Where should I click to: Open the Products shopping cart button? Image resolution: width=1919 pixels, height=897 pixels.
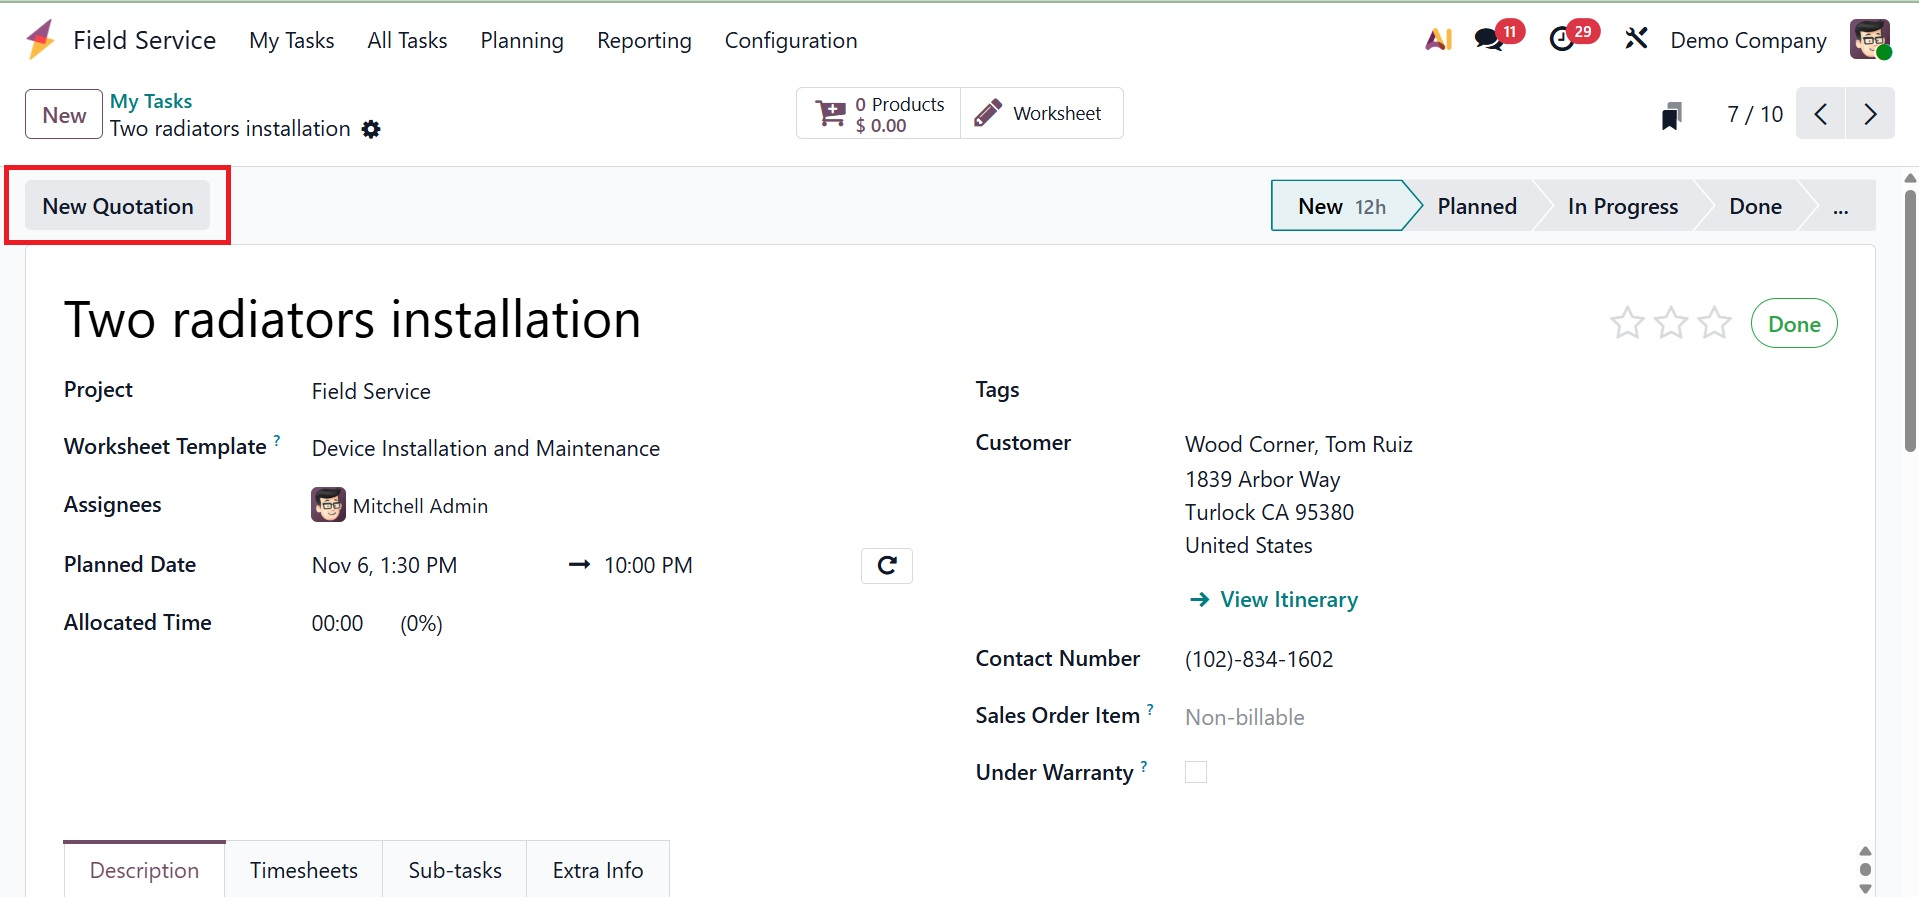click(879, 114)
